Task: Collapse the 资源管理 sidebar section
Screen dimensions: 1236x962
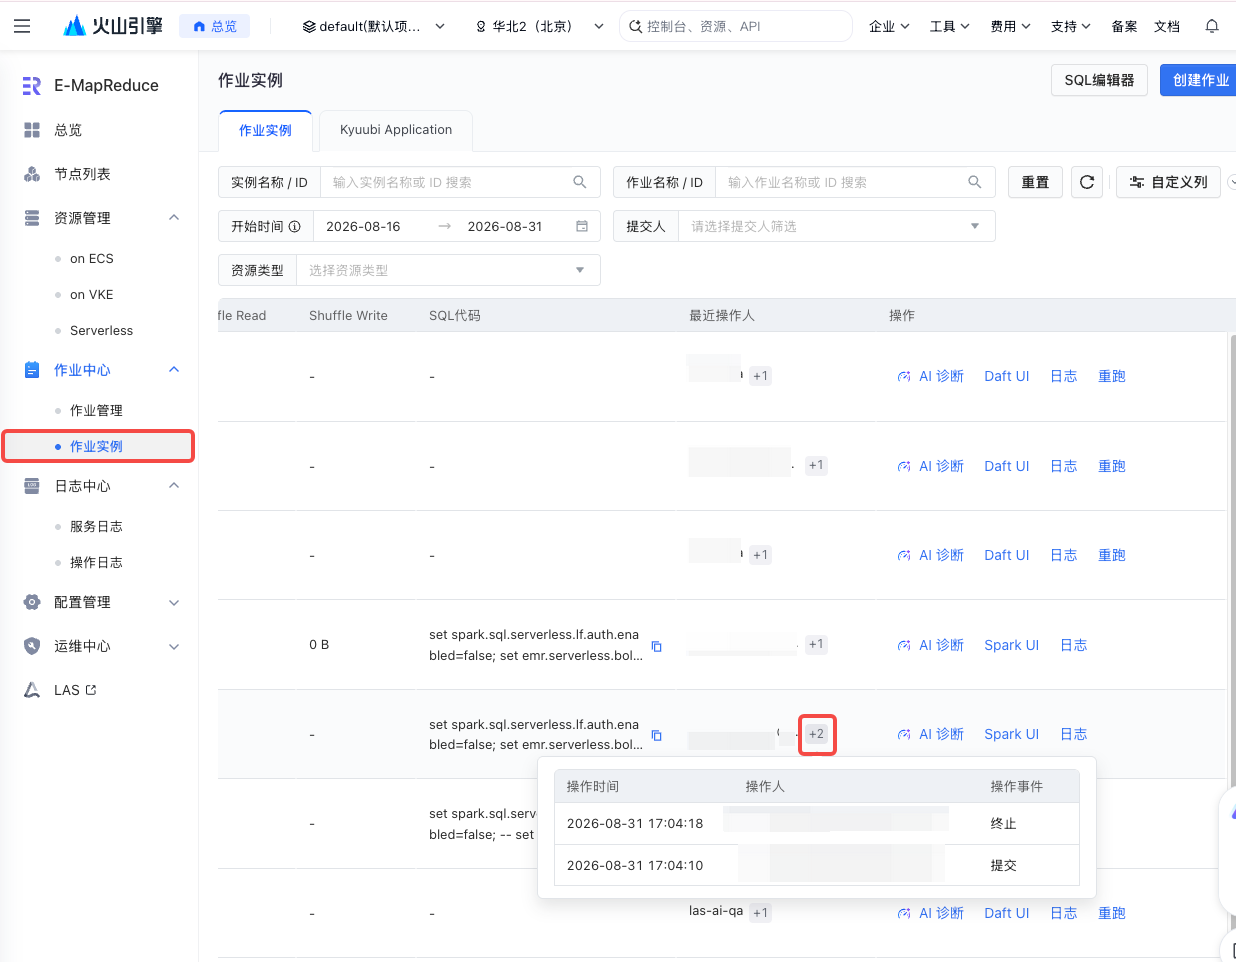Action: tap(174, 218)
